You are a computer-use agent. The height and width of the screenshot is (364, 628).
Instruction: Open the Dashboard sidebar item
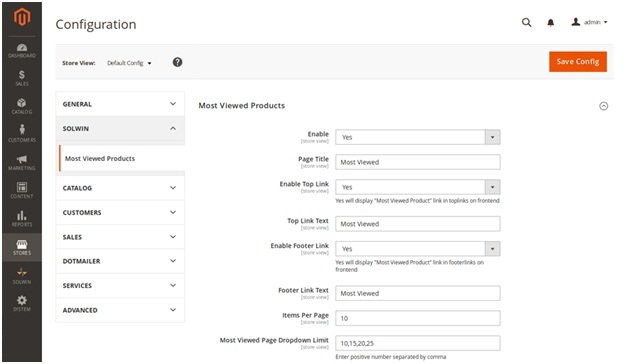[x=22, y=51]
